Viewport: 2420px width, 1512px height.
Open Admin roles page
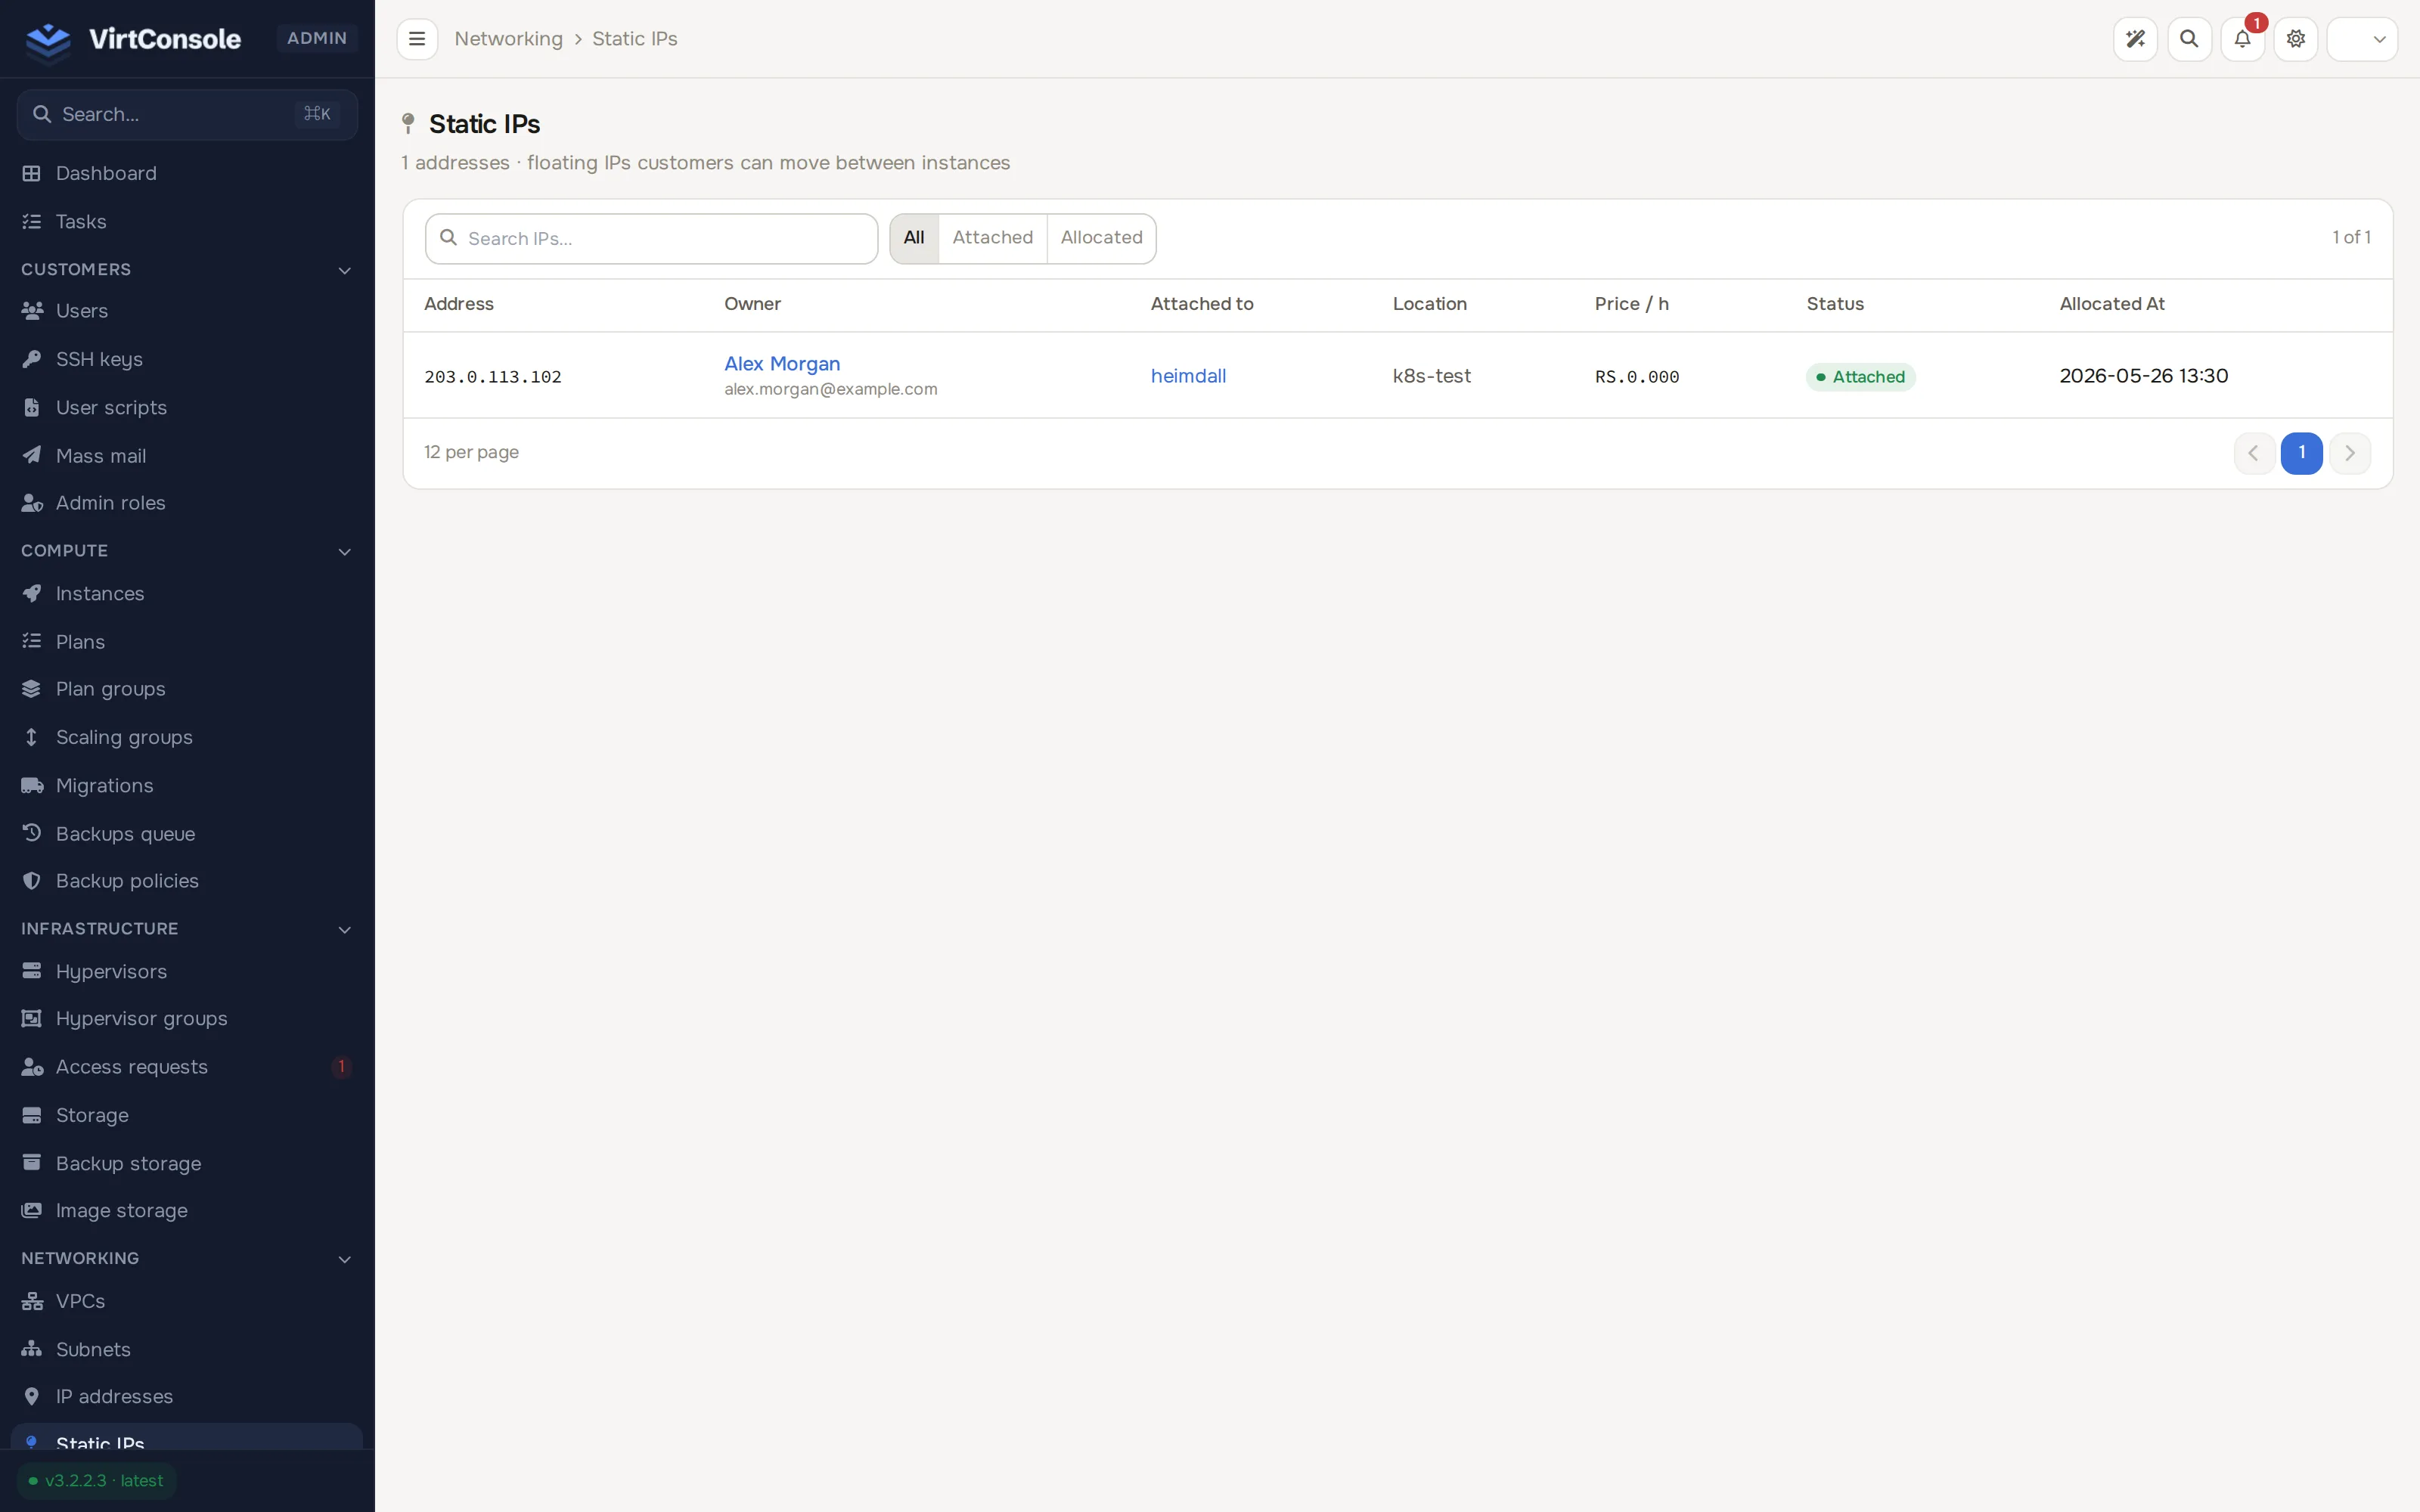pos(187,503)
